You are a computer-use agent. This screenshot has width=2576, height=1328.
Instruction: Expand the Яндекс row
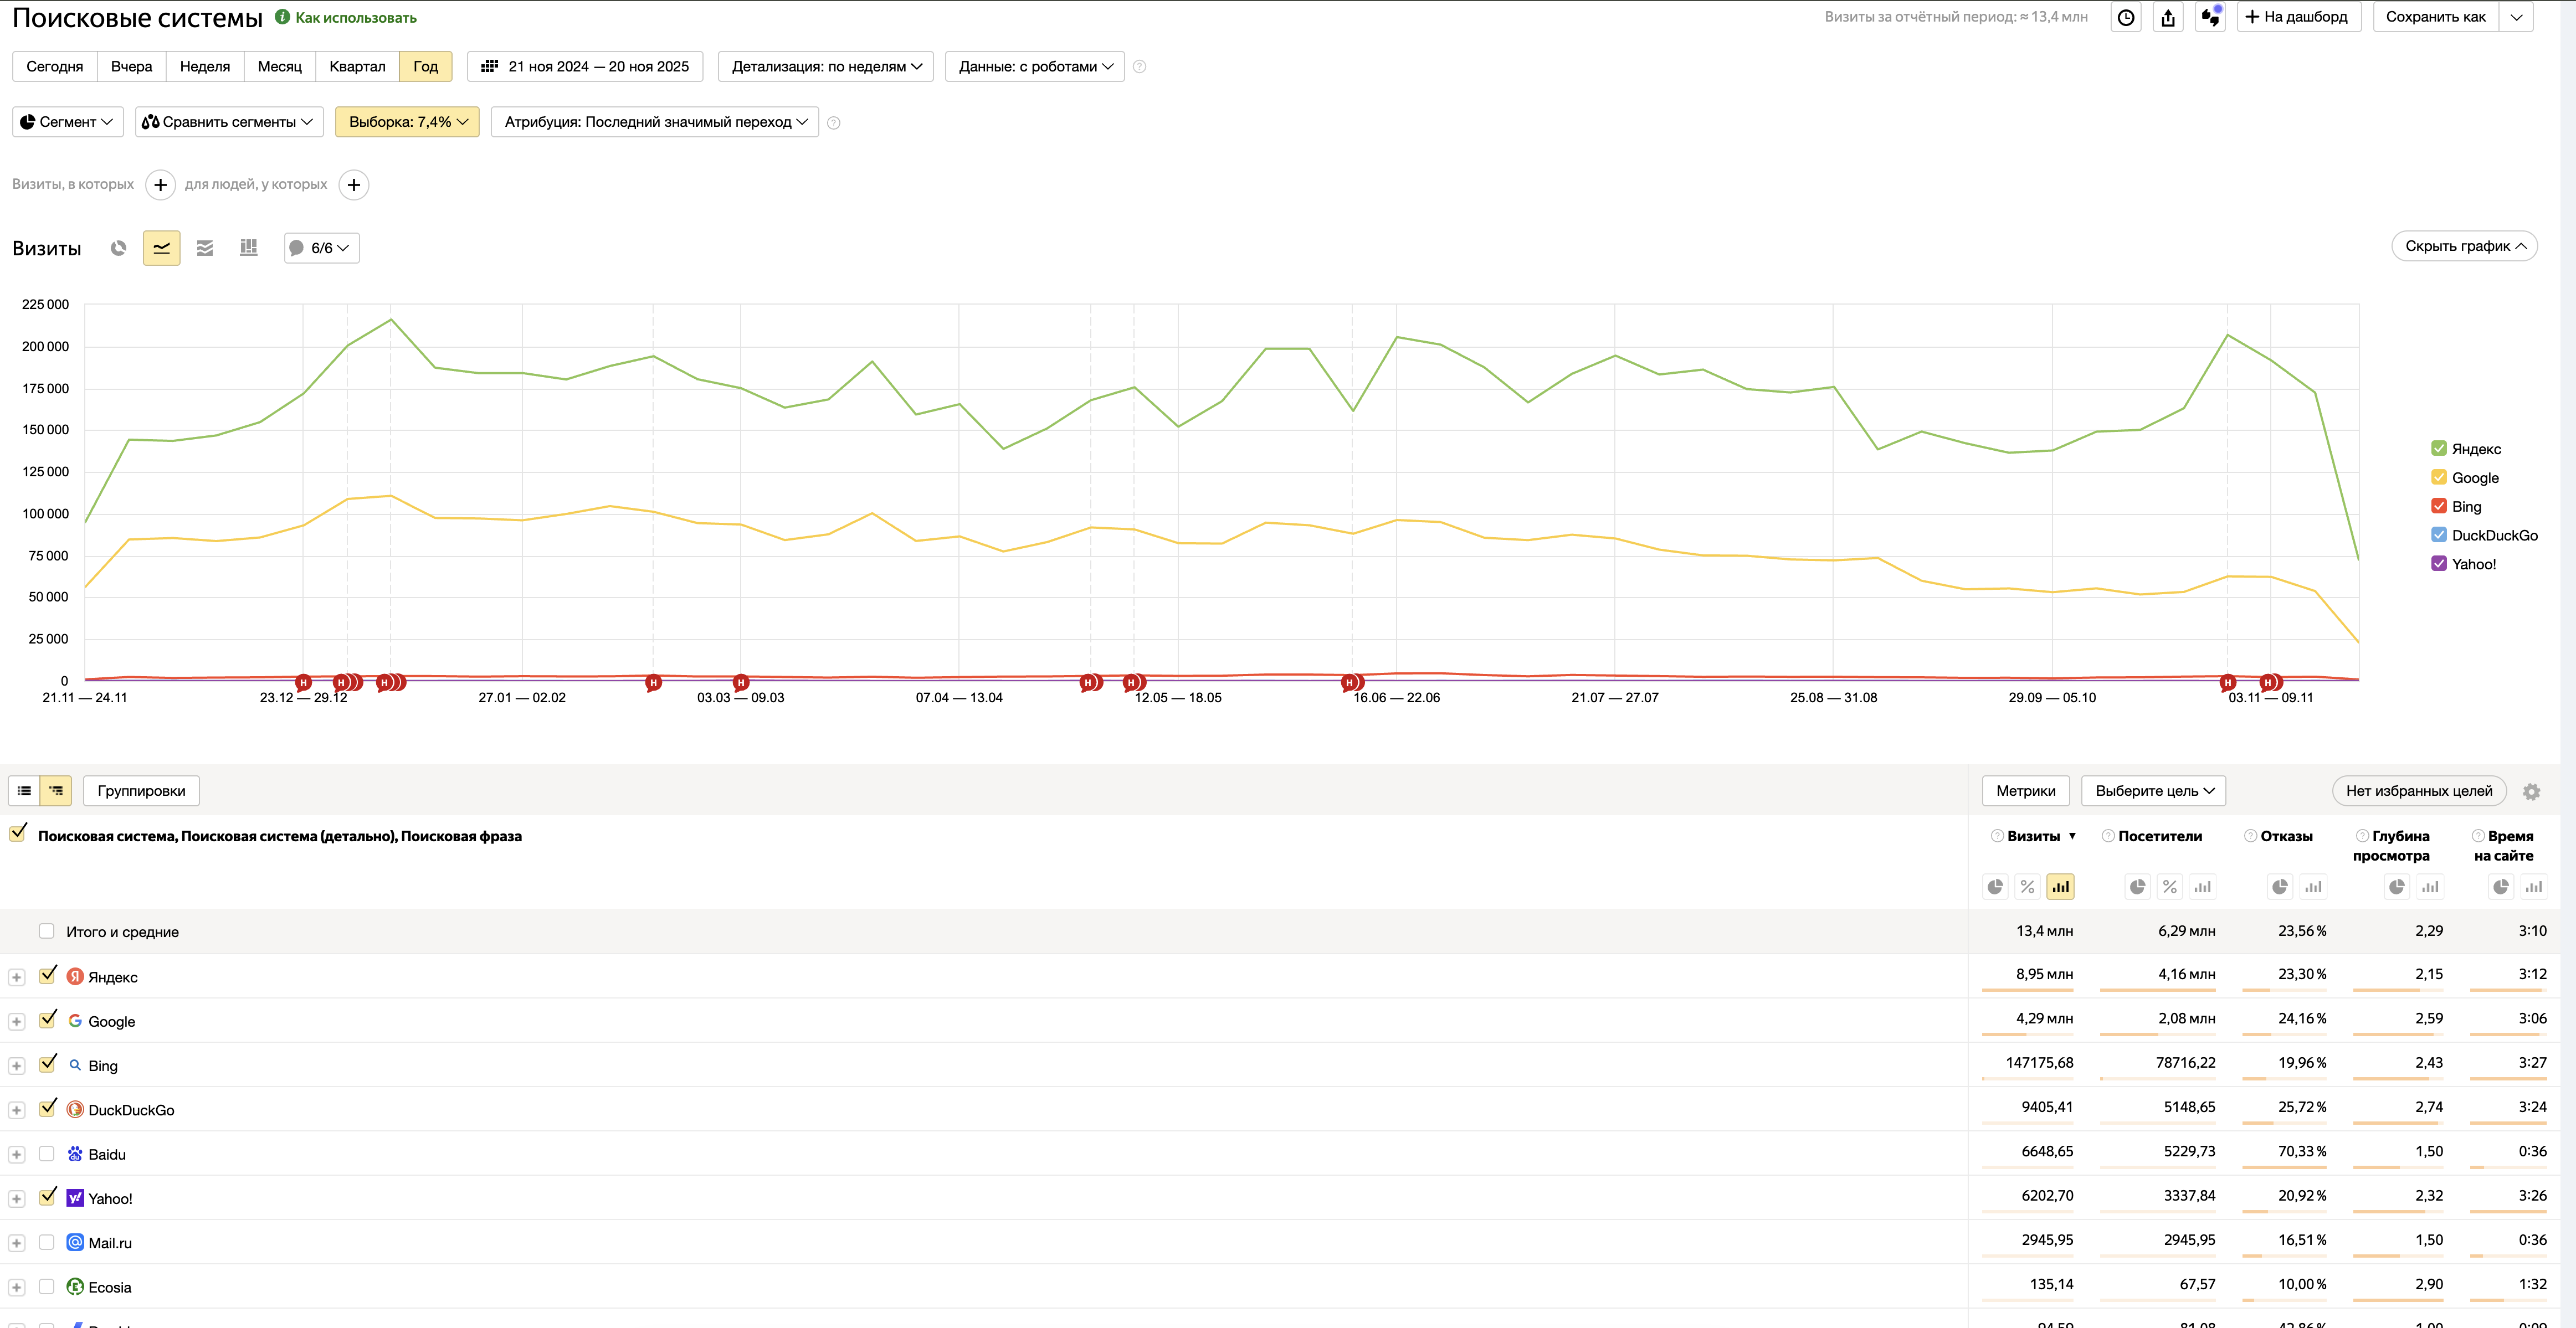click(16, 977)
